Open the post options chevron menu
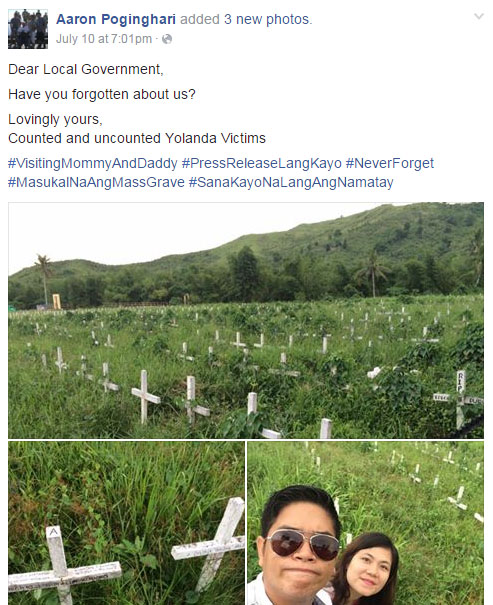 click(479, 17)
